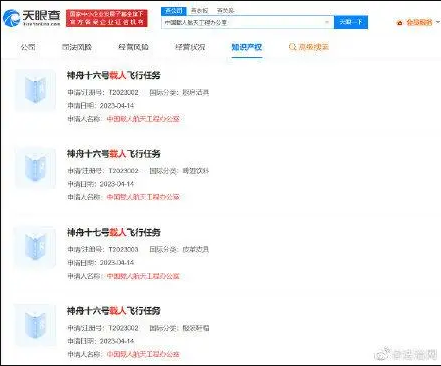This screenshot has height=366, width=441.
Task: Click the 天眼查 logo
Action: (x=32, y=18)
